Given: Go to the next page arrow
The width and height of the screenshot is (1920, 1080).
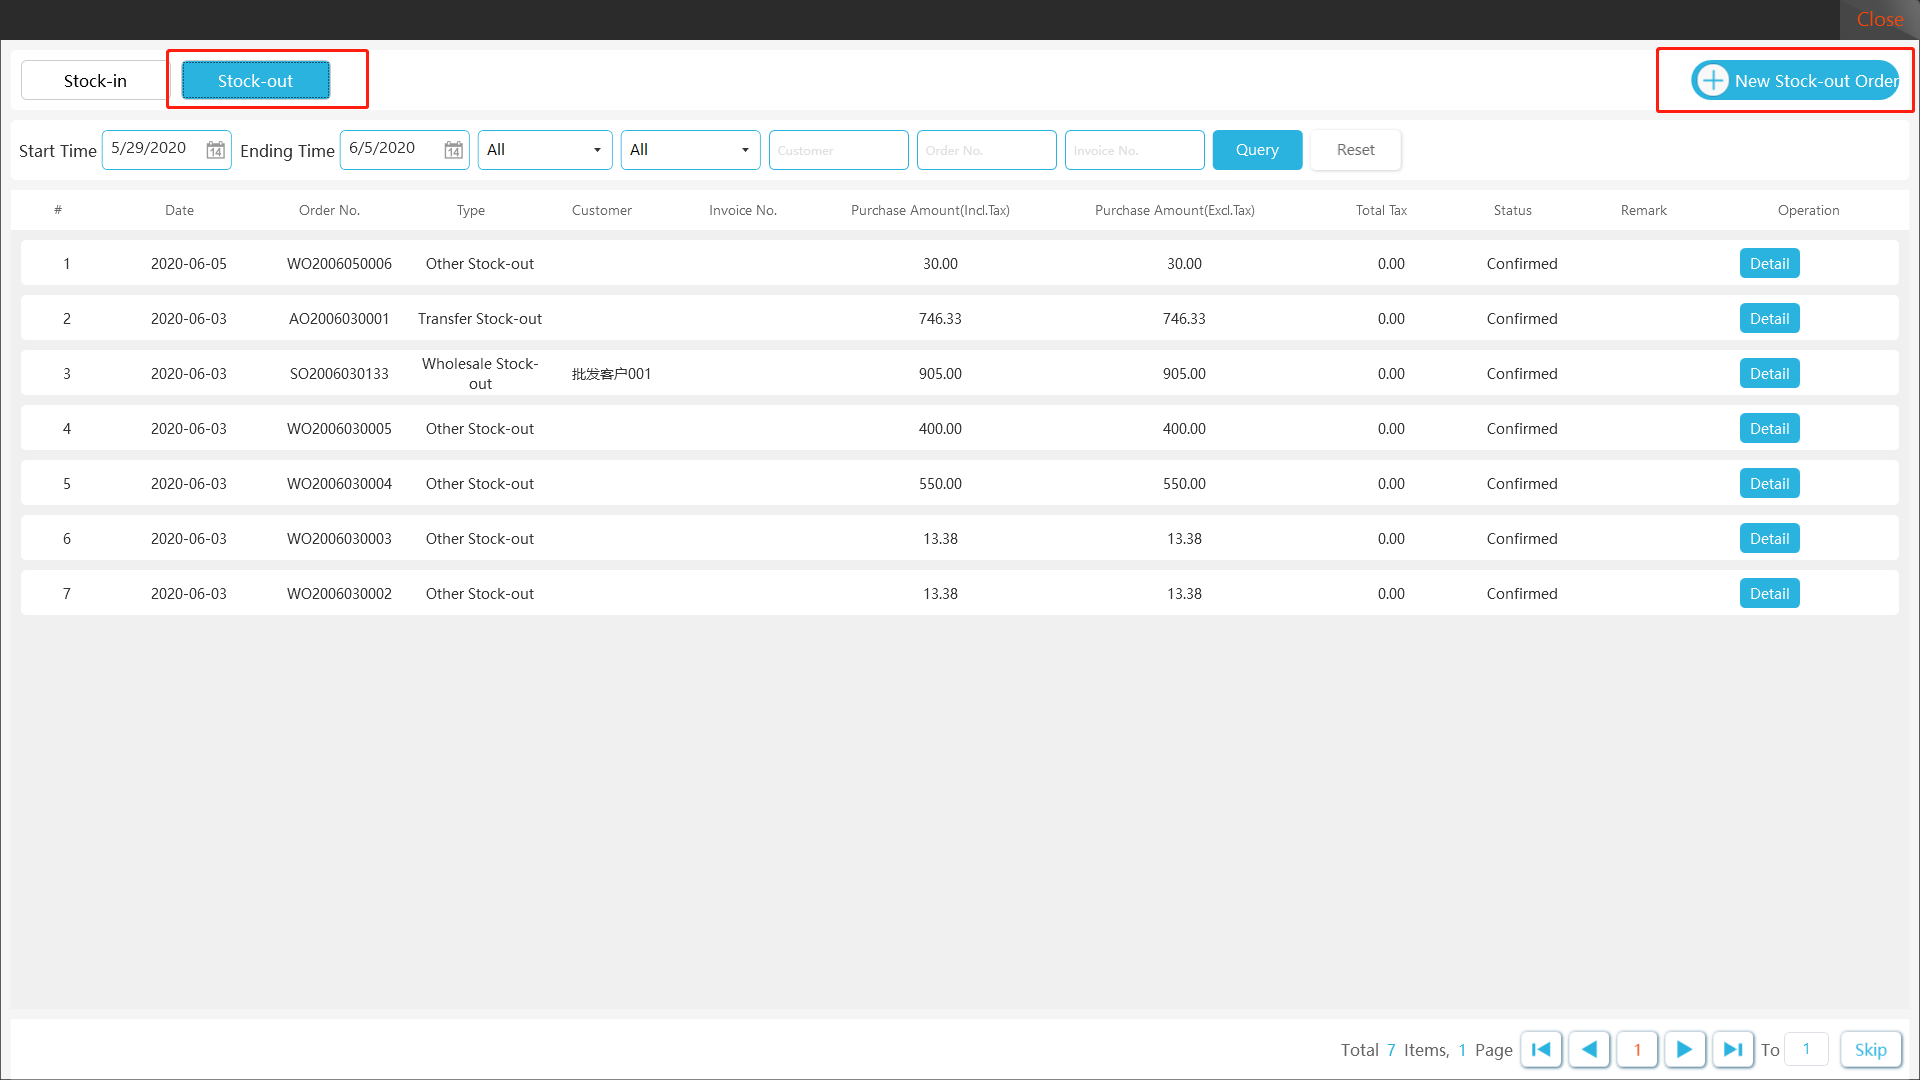Looking at the screenshot, I should 1684,1049.
